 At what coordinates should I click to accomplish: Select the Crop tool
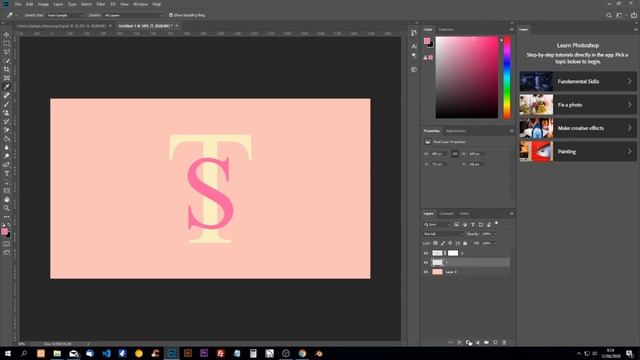click(x=7, y=69)
